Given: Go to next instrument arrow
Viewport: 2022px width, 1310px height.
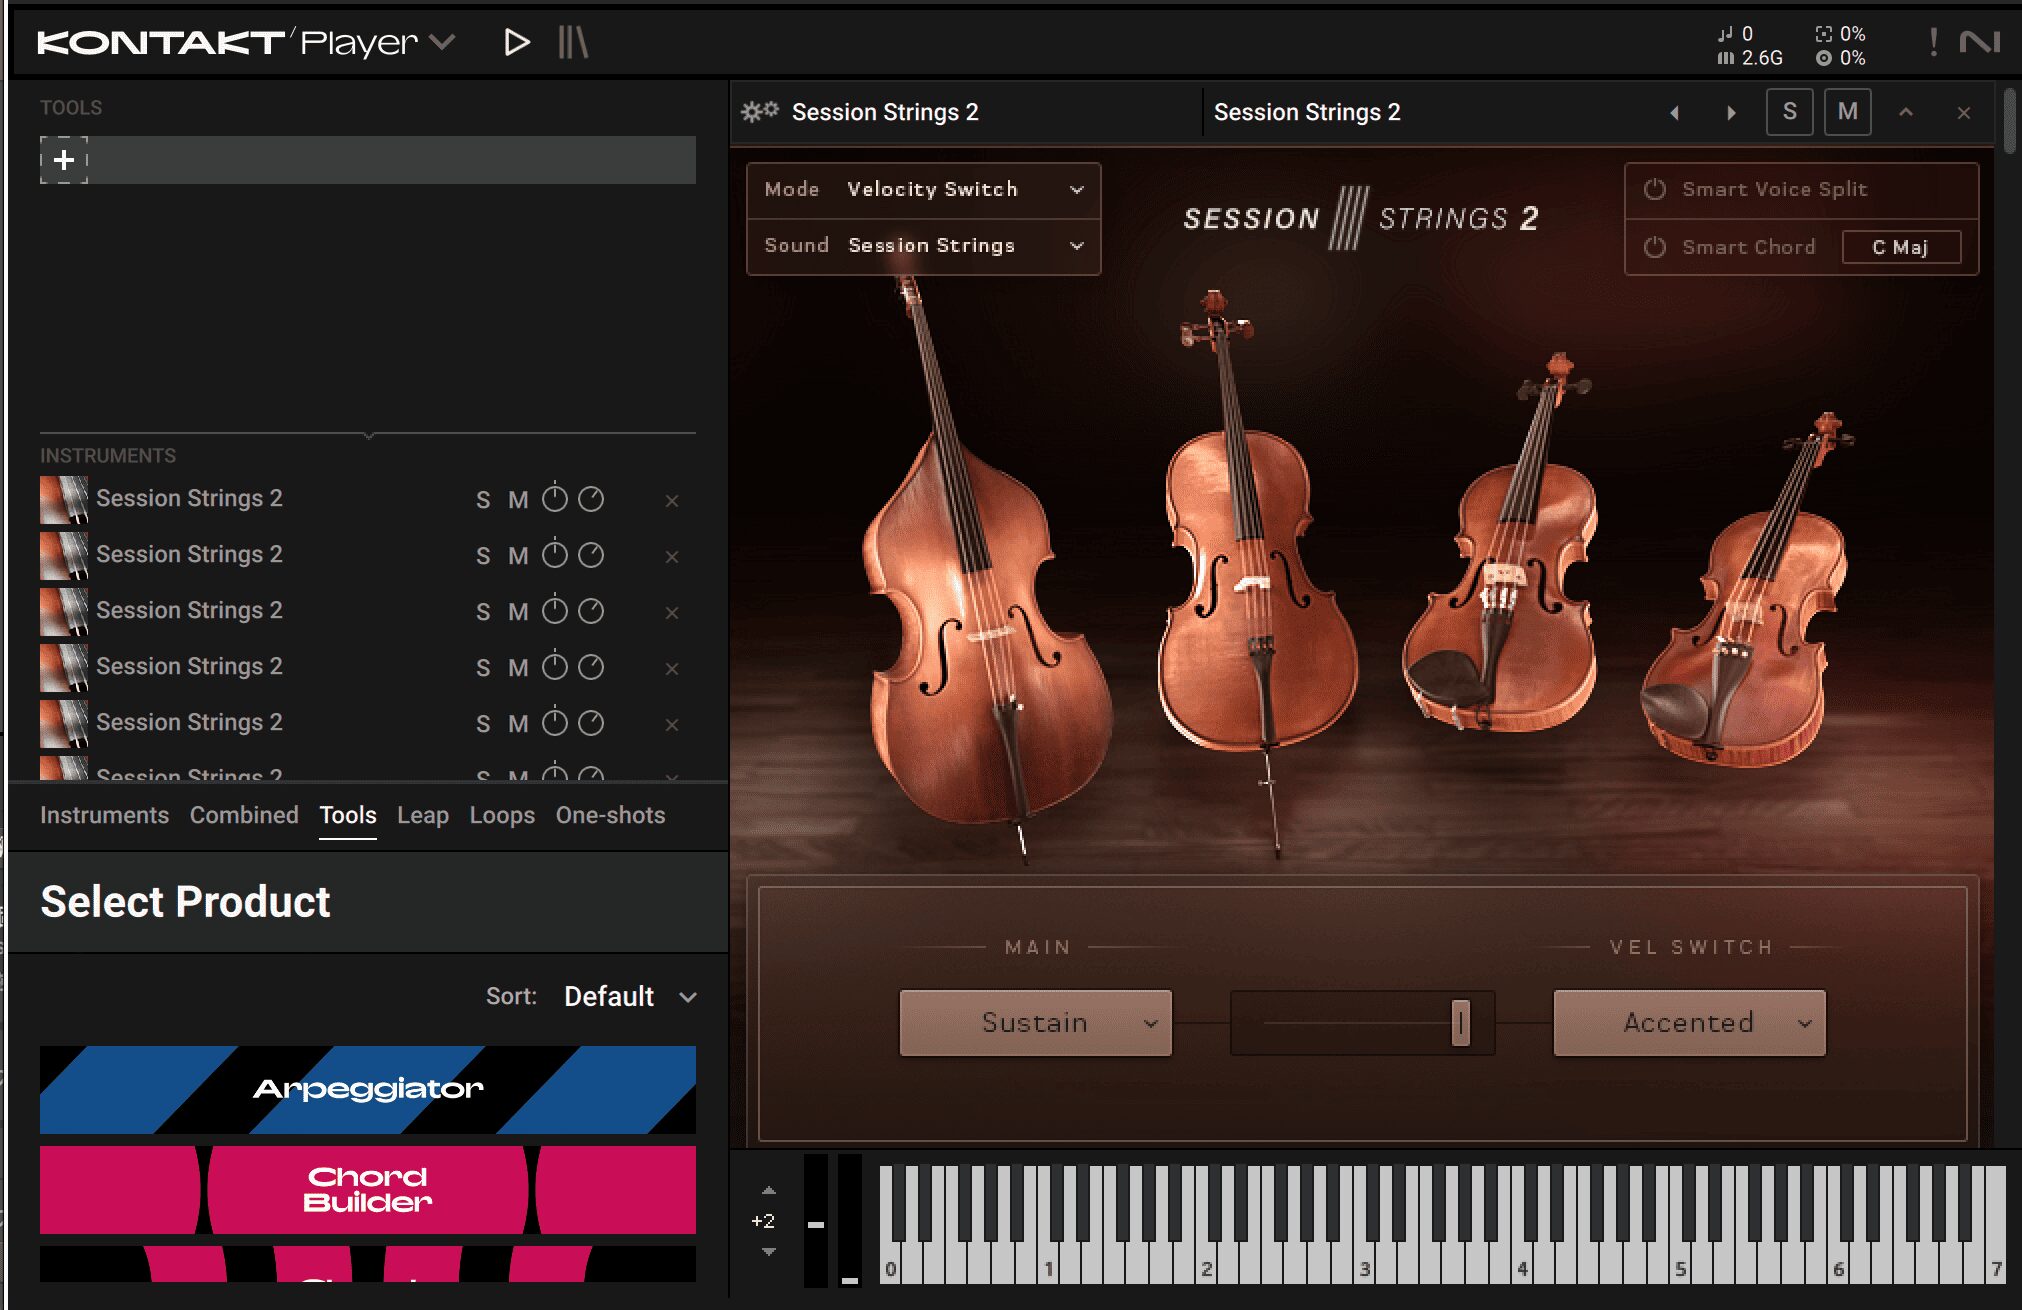Looking at the screenshot, I should (x=1731, y=113).
